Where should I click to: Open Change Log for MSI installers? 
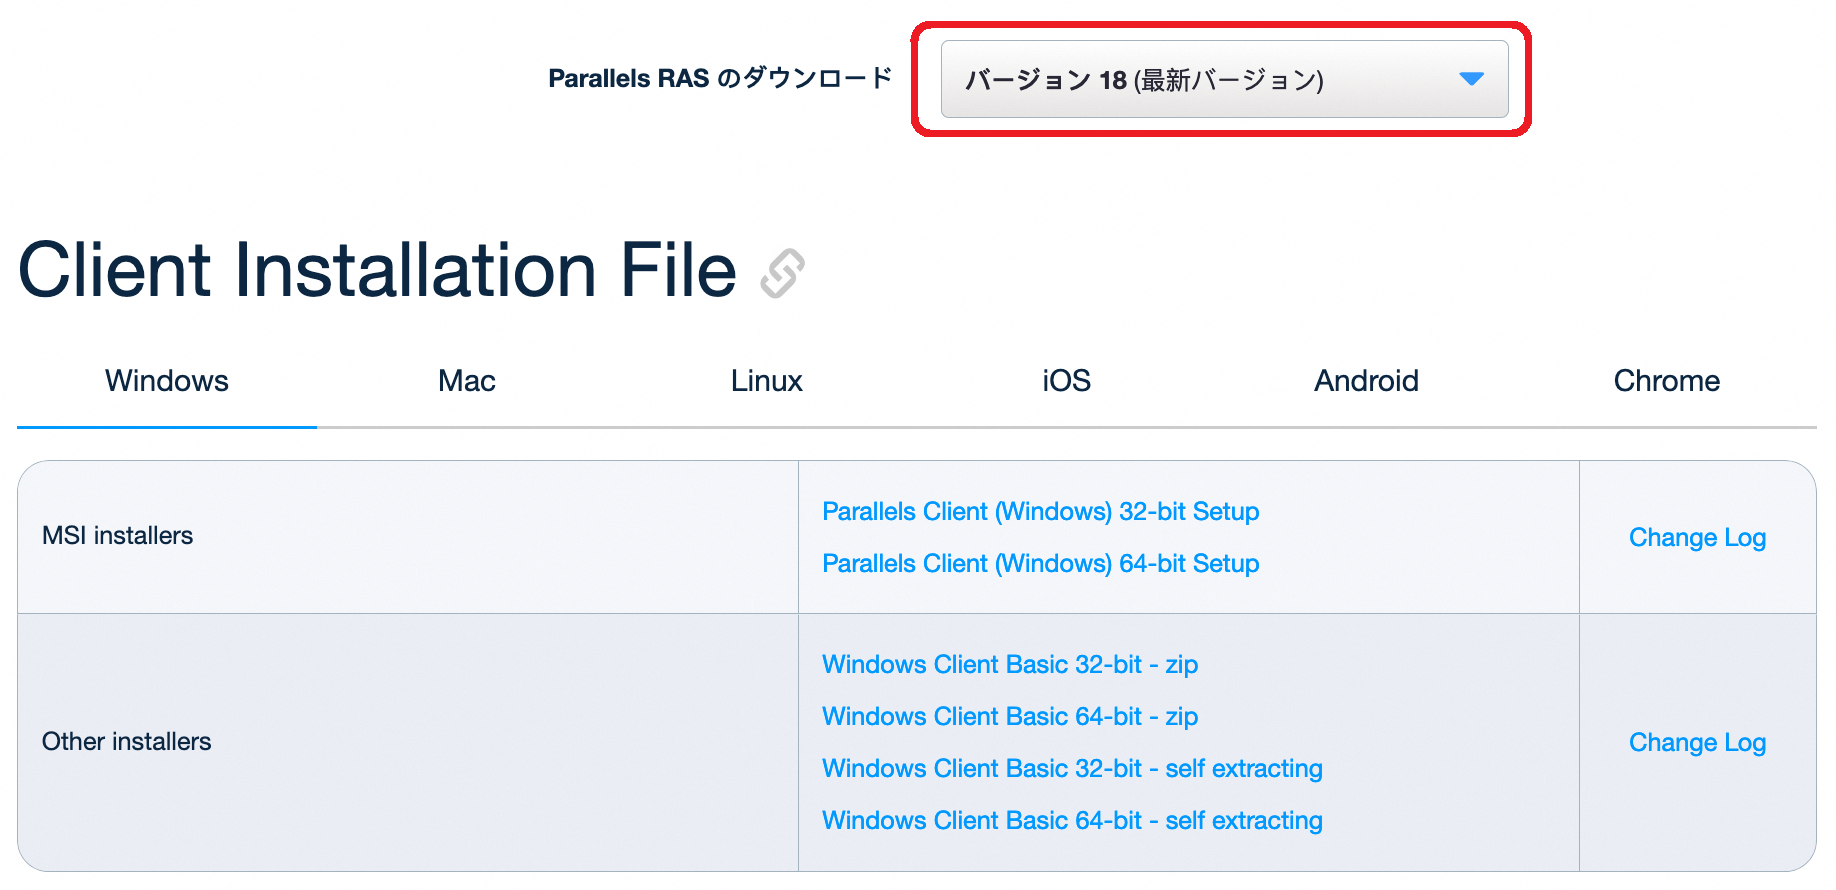[1697, 537]
